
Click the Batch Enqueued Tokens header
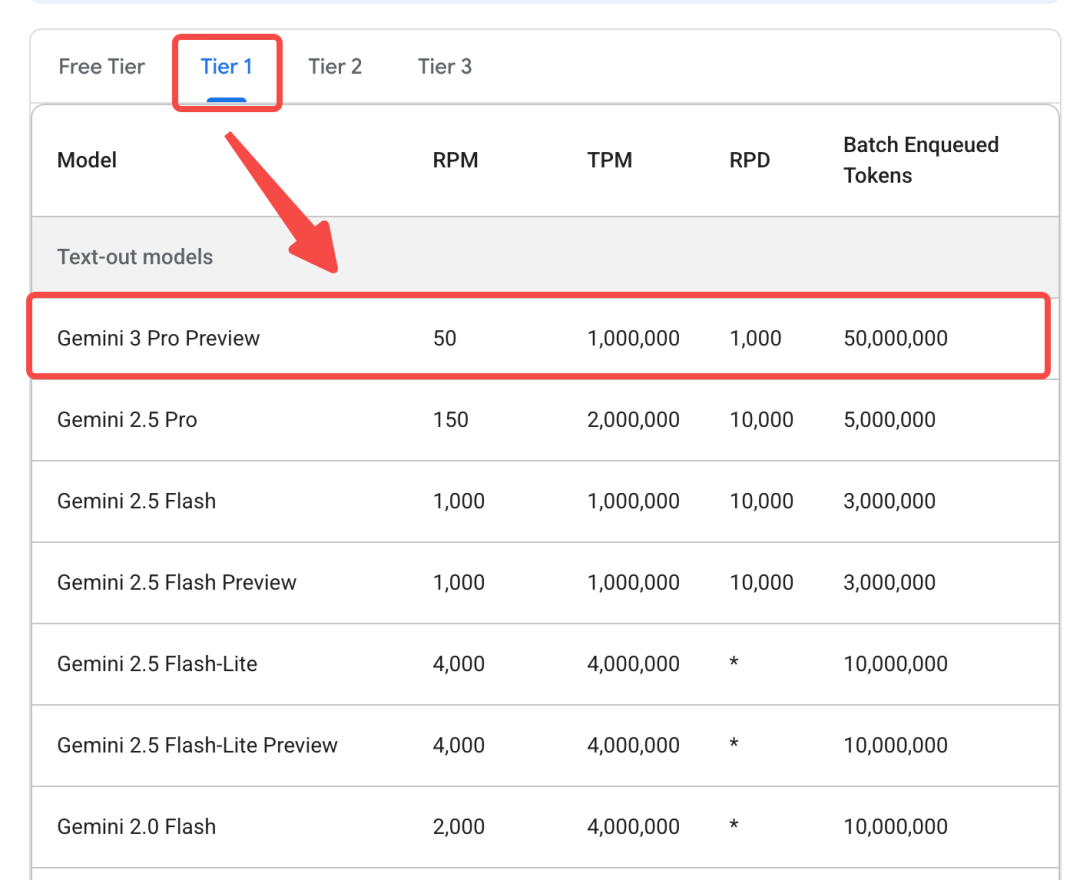pyautogui.click(x=920, y=160)
